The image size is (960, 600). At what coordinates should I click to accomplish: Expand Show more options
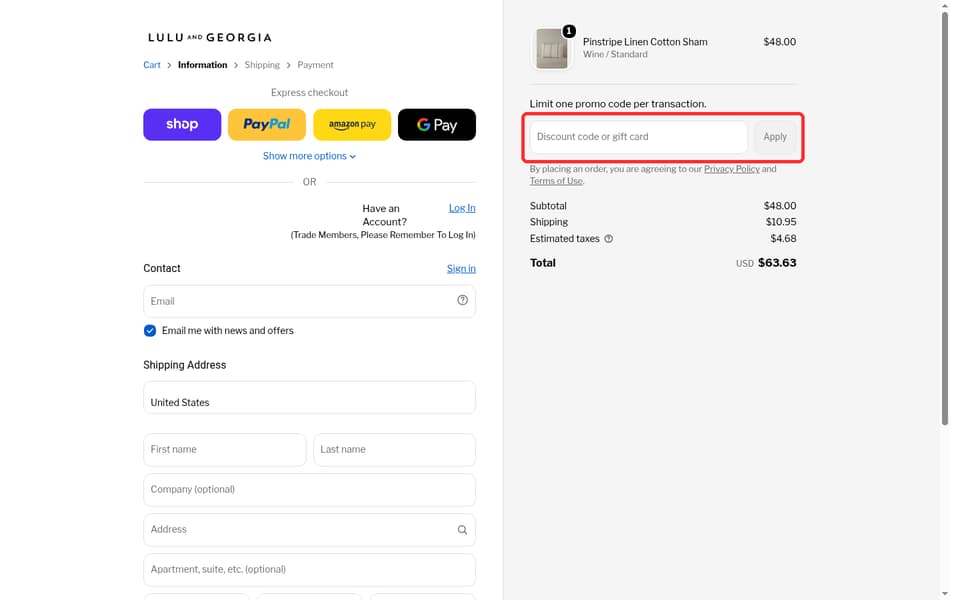pyautogui.click(x=309, y=156)
